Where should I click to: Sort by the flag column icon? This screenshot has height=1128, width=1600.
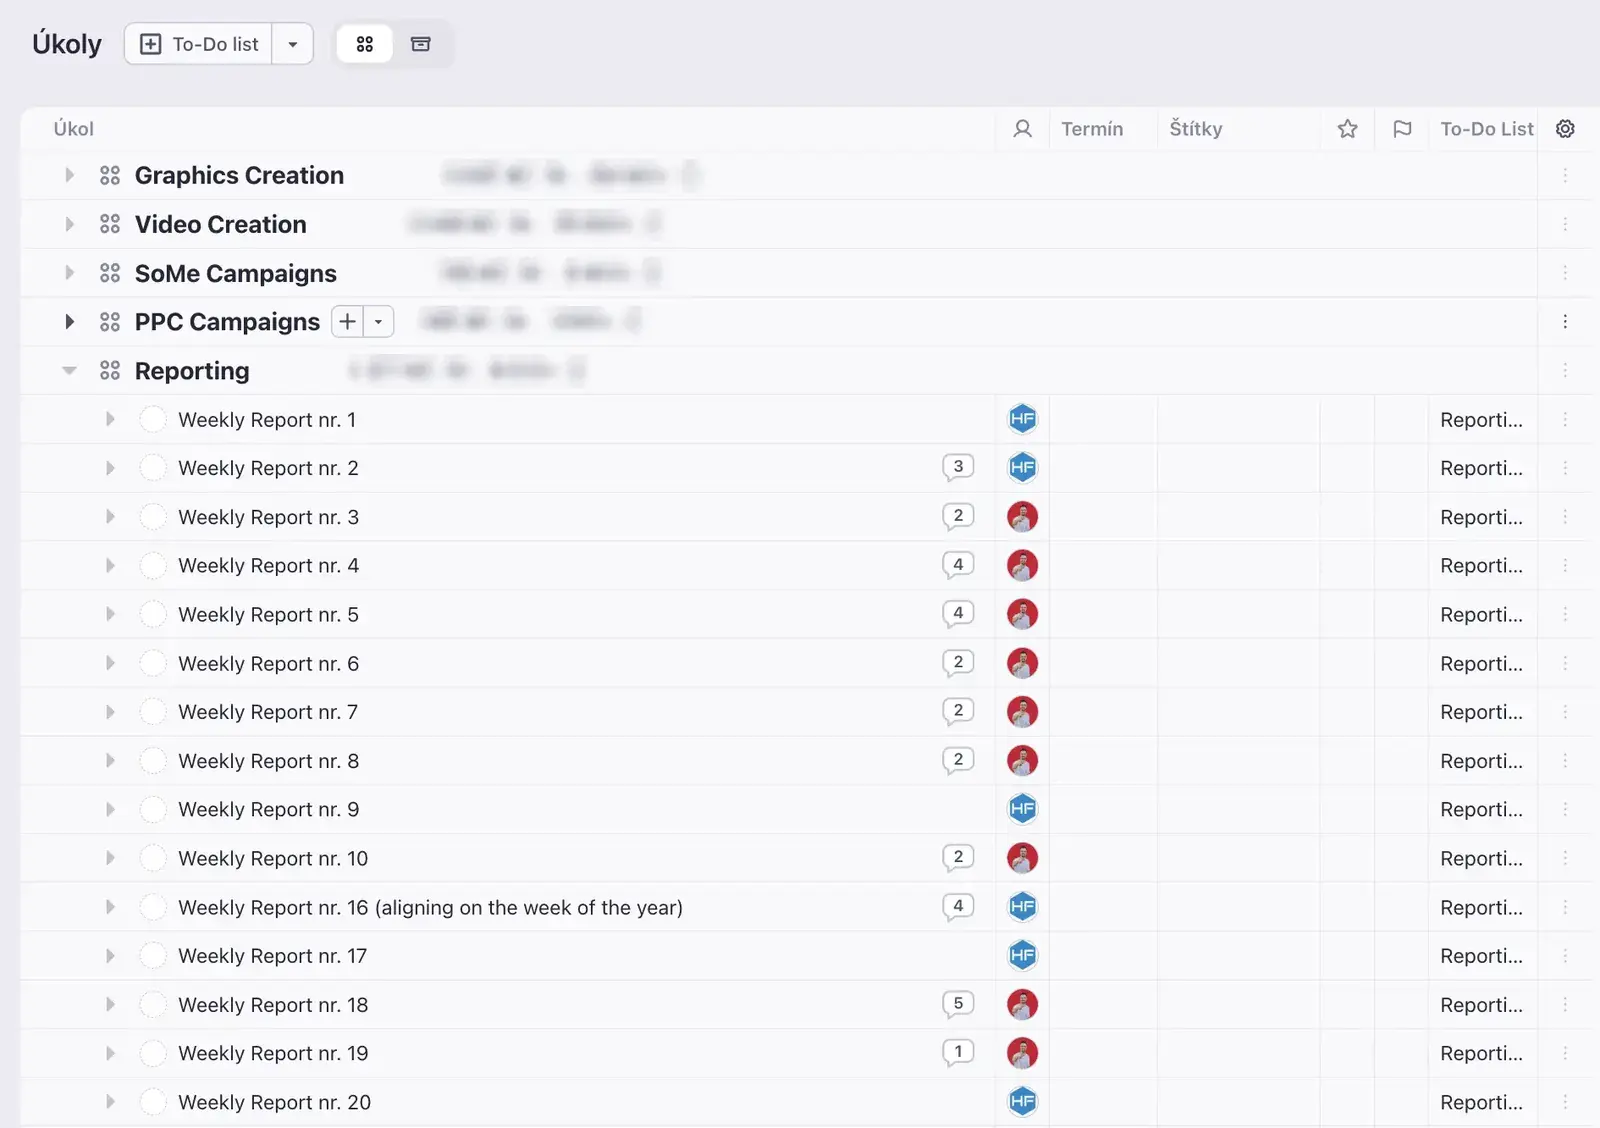pos(1402,129)
